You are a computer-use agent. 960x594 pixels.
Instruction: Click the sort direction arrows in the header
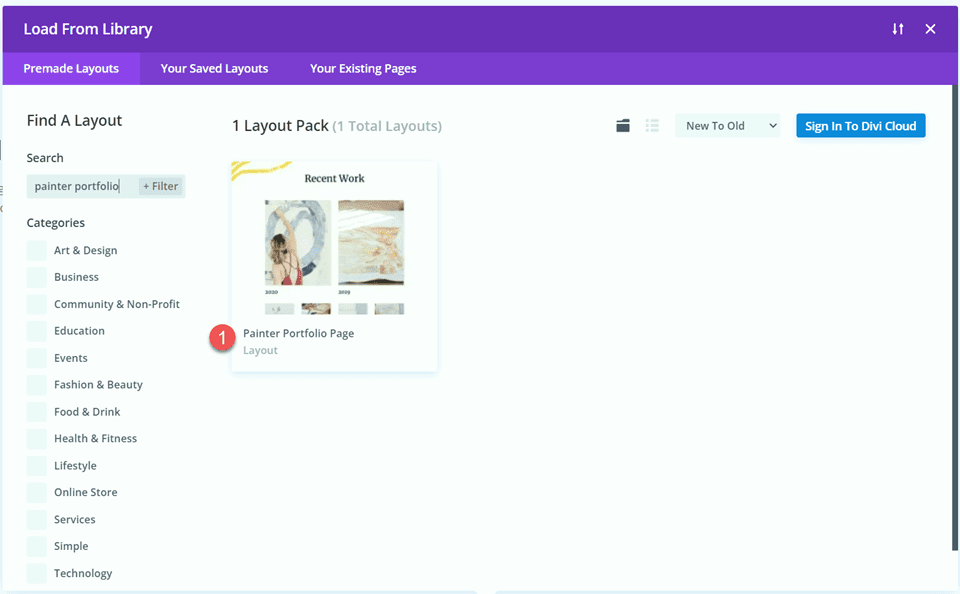pyautogui.click(x=898, y=29)
